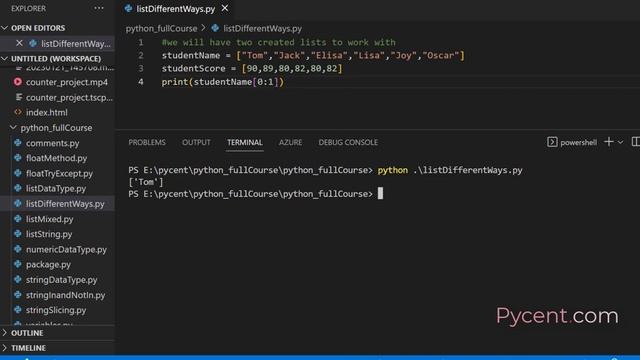640x360 pixels.
Task: Open numericDataType.py file
Action: tap(66, 249)
